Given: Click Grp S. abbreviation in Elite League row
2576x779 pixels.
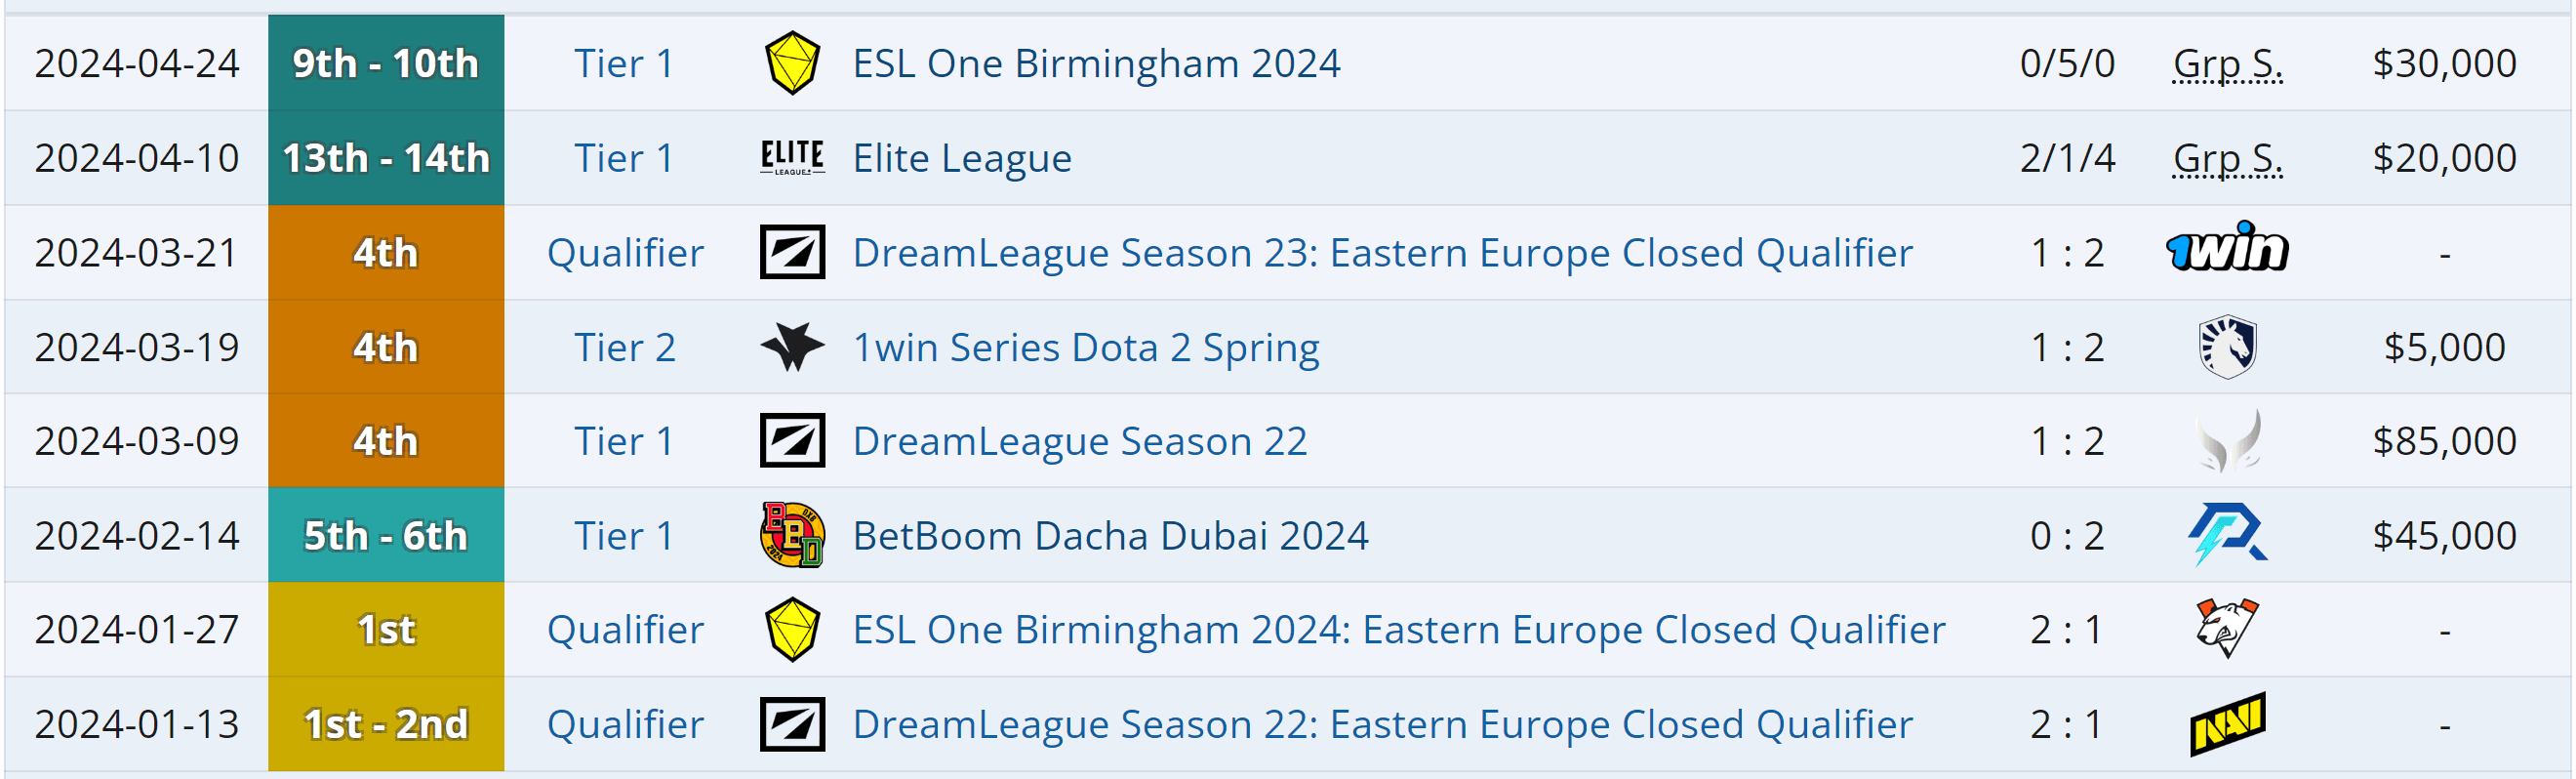Looking at the screenshot, I should click(2227, 158).
